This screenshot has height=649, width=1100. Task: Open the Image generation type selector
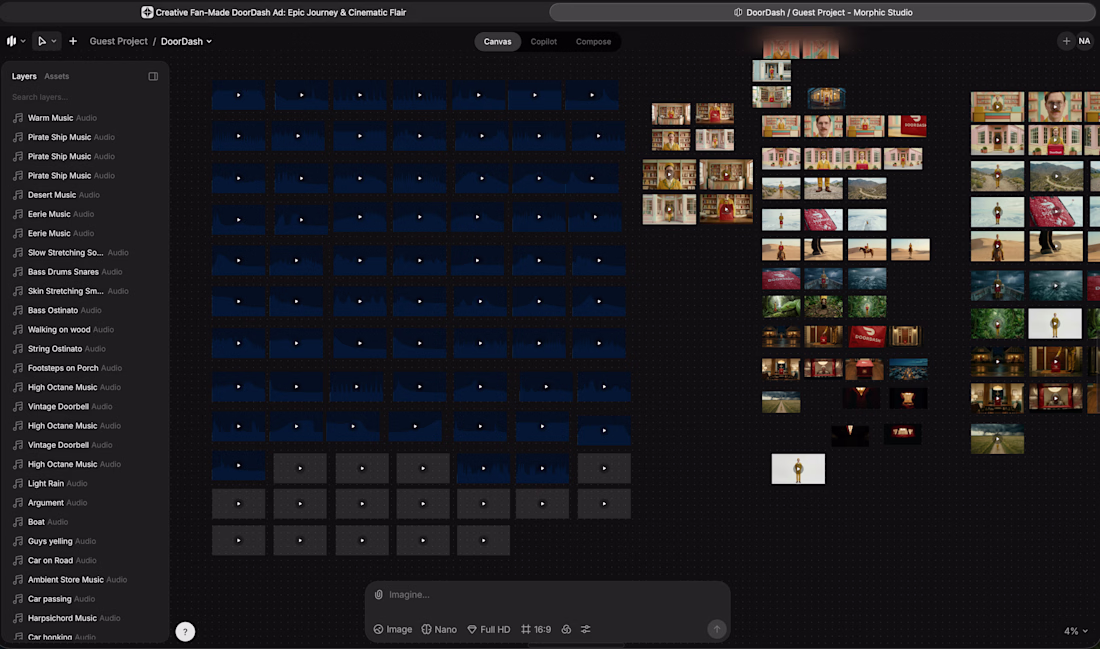(393, 629)
